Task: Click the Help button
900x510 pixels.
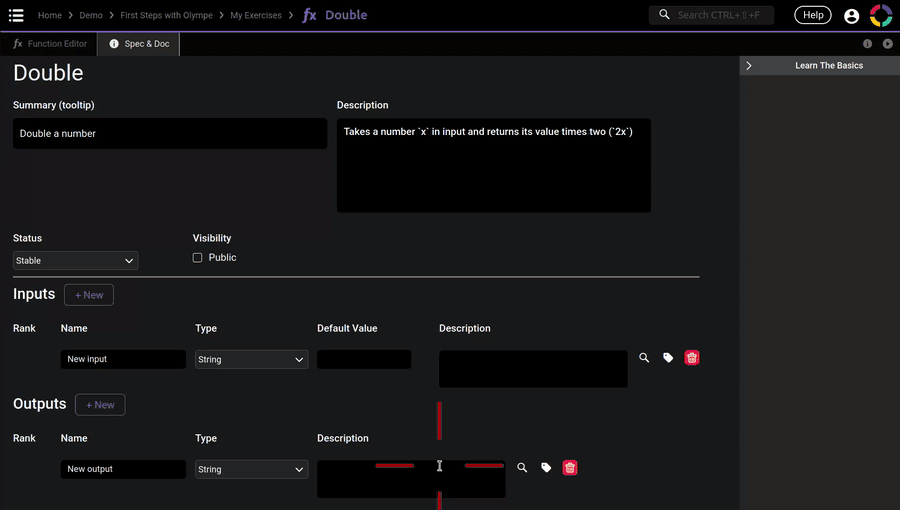Action: (x=812, y=15)
